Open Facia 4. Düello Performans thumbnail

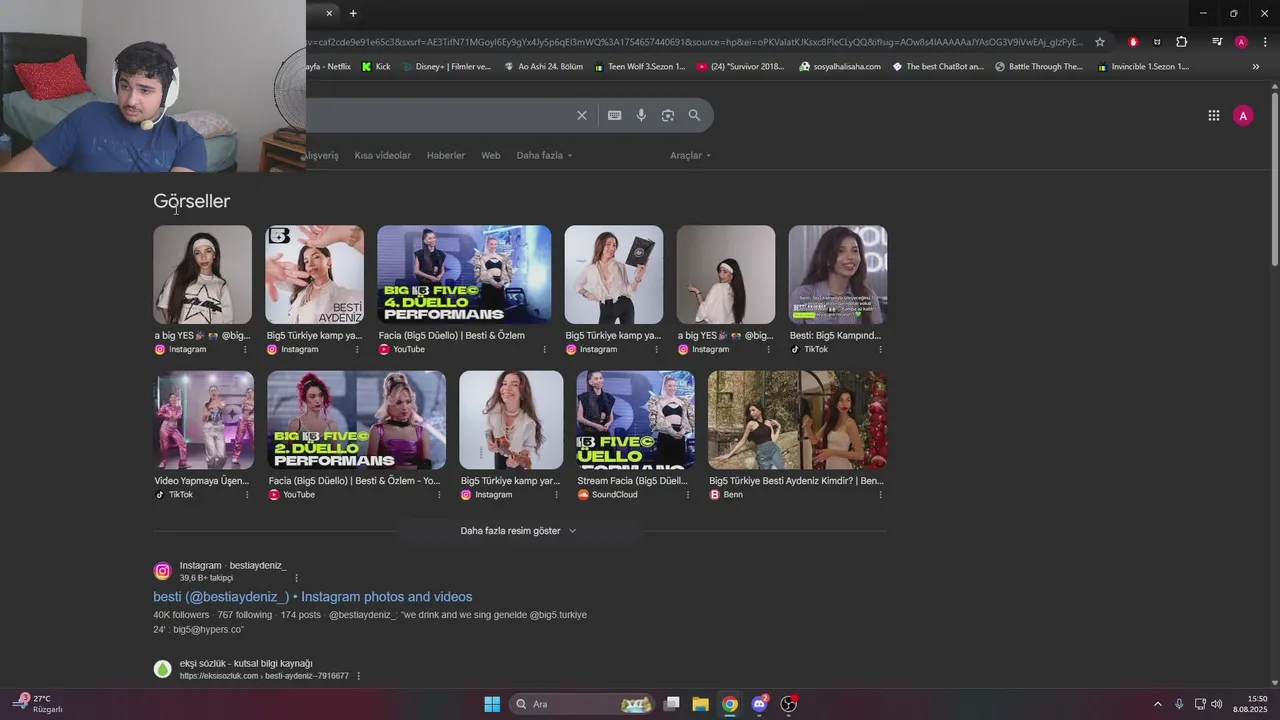click(x=464, y=274)
